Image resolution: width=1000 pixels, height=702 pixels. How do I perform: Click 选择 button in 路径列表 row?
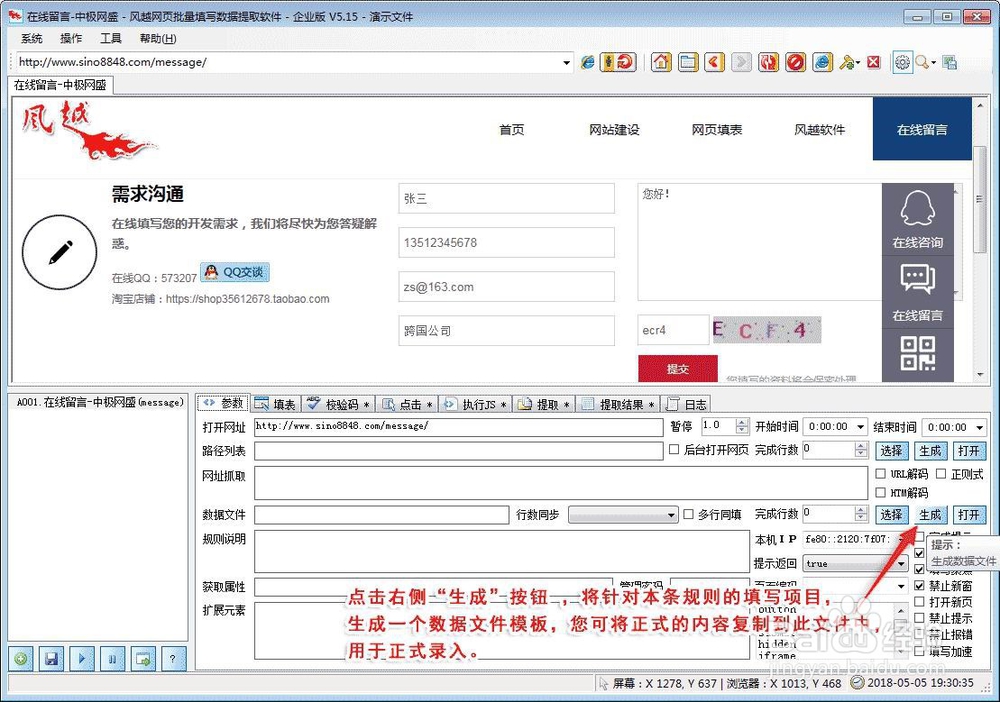(892, 451)
